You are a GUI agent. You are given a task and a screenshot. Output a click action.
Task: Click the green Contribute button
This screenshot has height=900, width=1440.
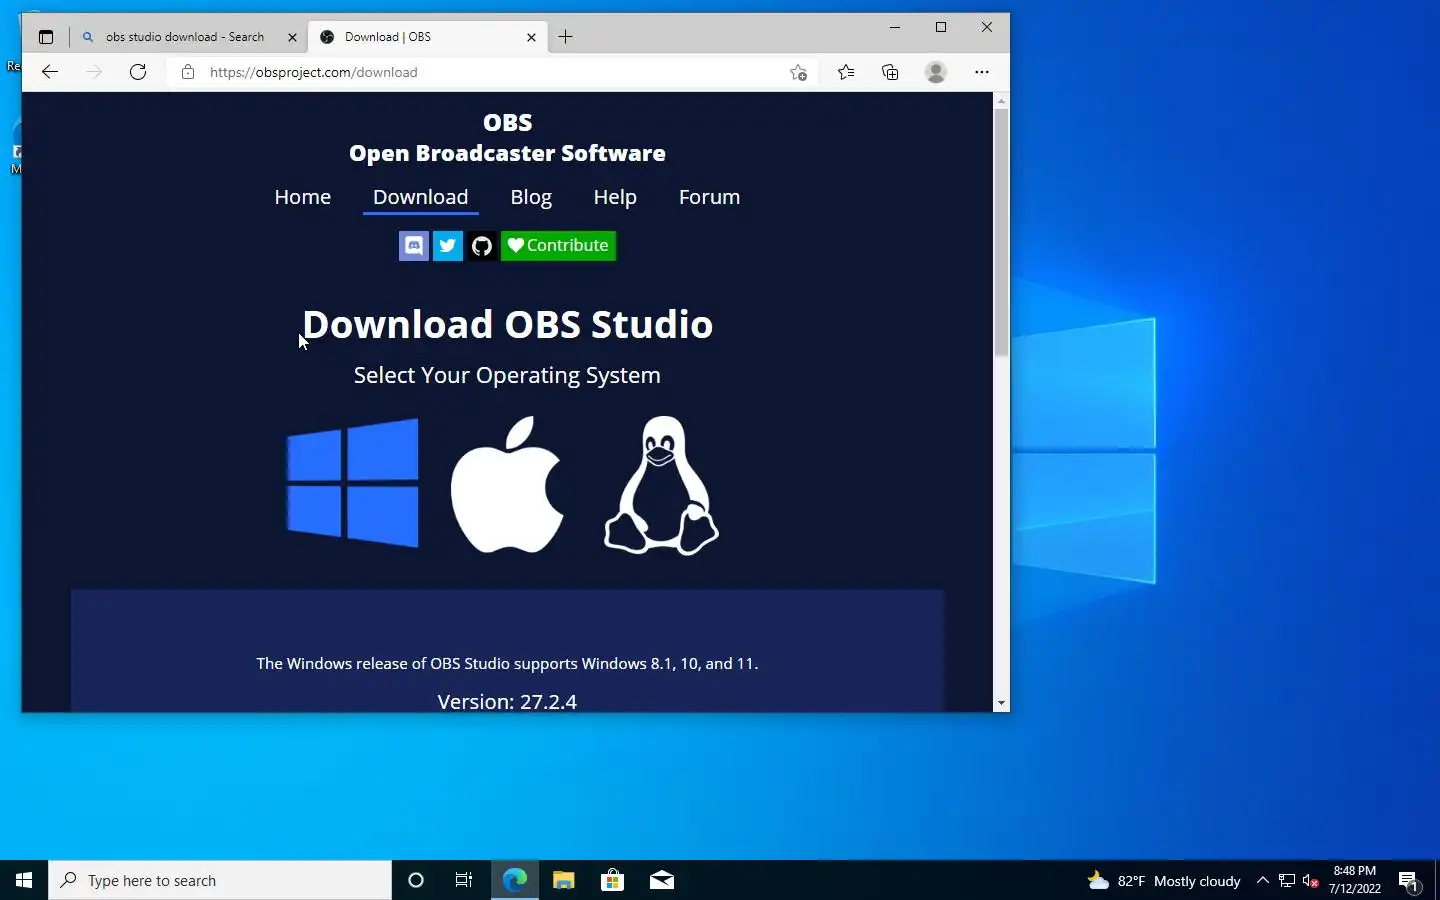pos(558,246)
